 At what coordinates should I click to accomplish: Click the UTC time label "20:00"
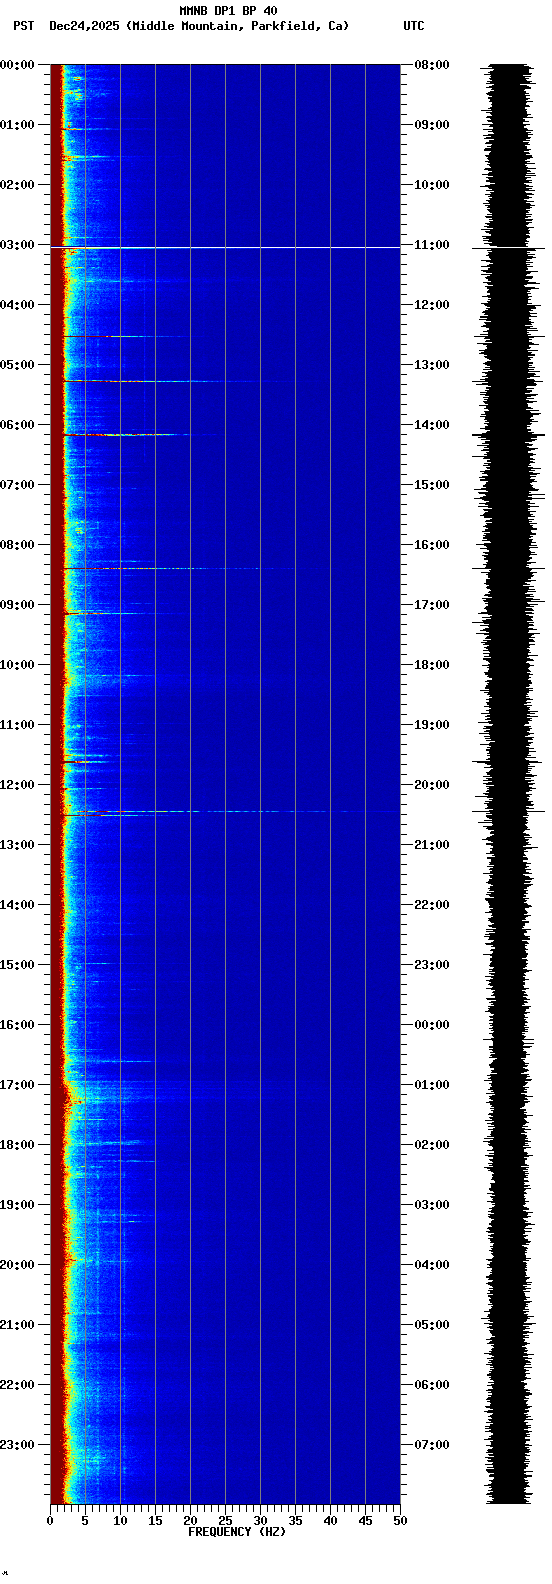[x=432, y=784]
